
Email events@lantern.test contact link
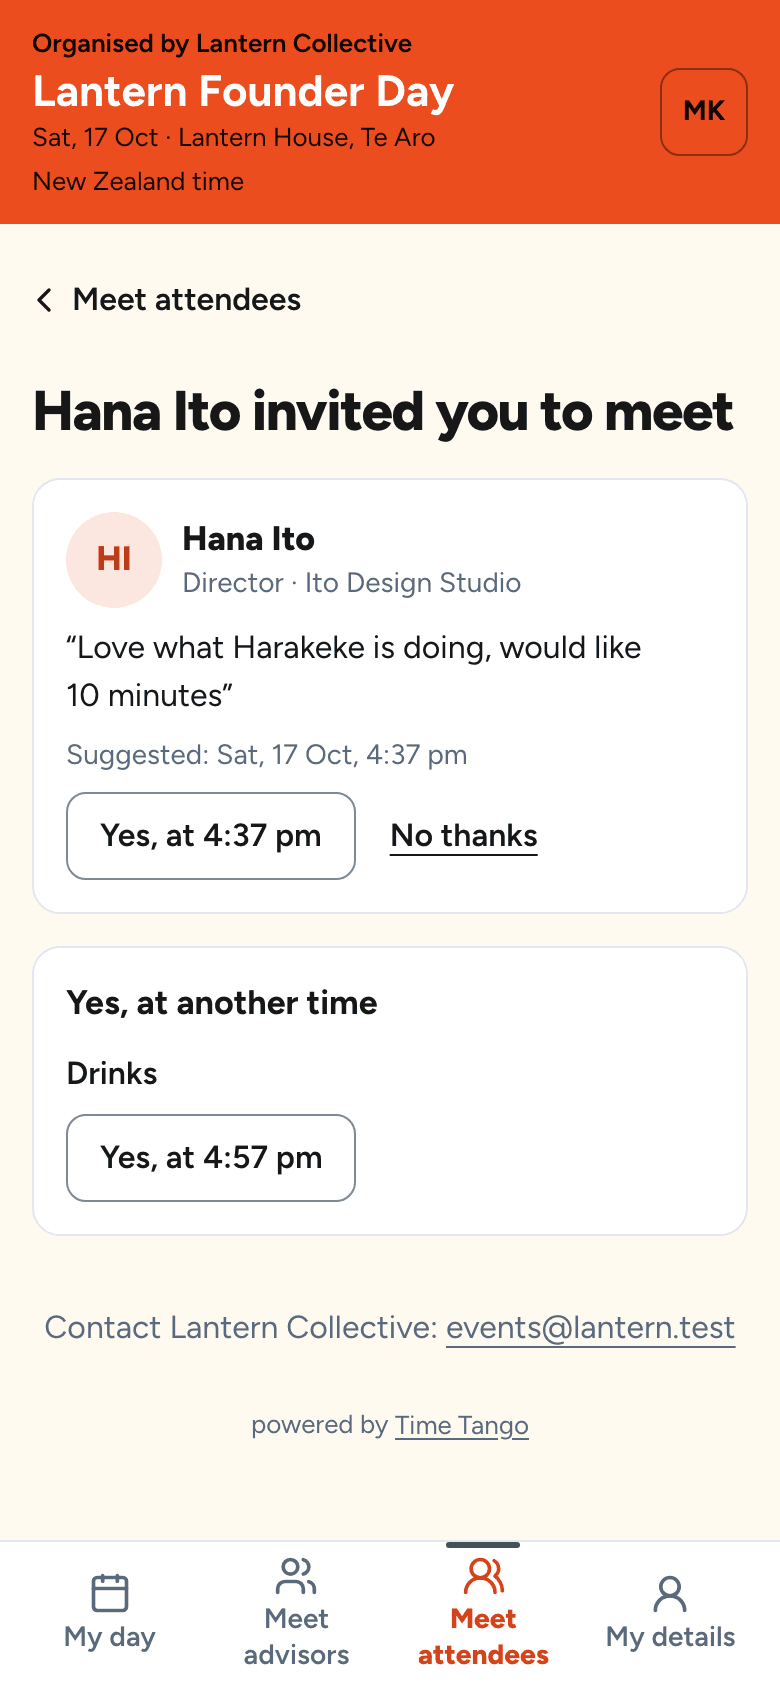[x=590, y=1328]
